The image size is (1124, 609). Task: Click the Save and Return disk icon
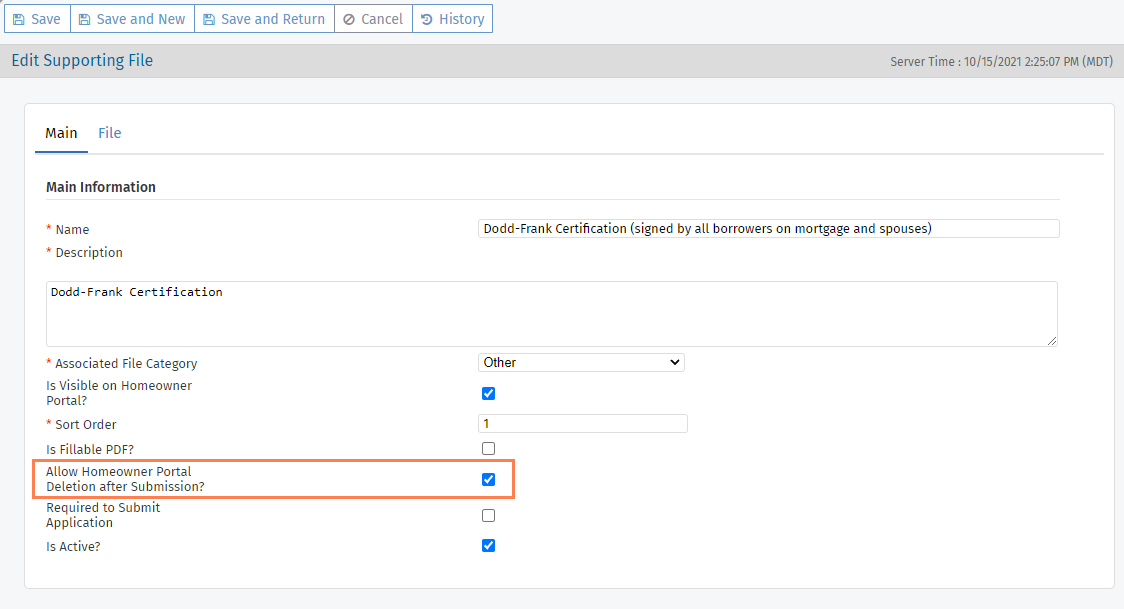(x=209, y=19)
